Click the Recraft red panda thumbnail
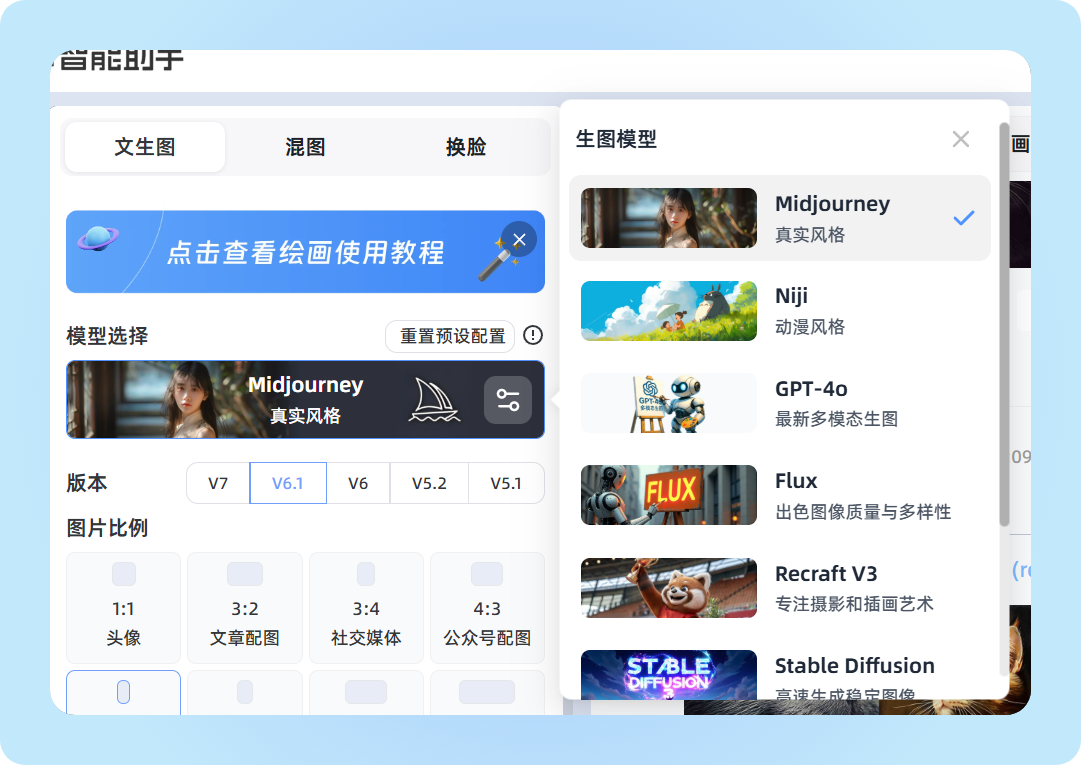 [x=669, y=588]
